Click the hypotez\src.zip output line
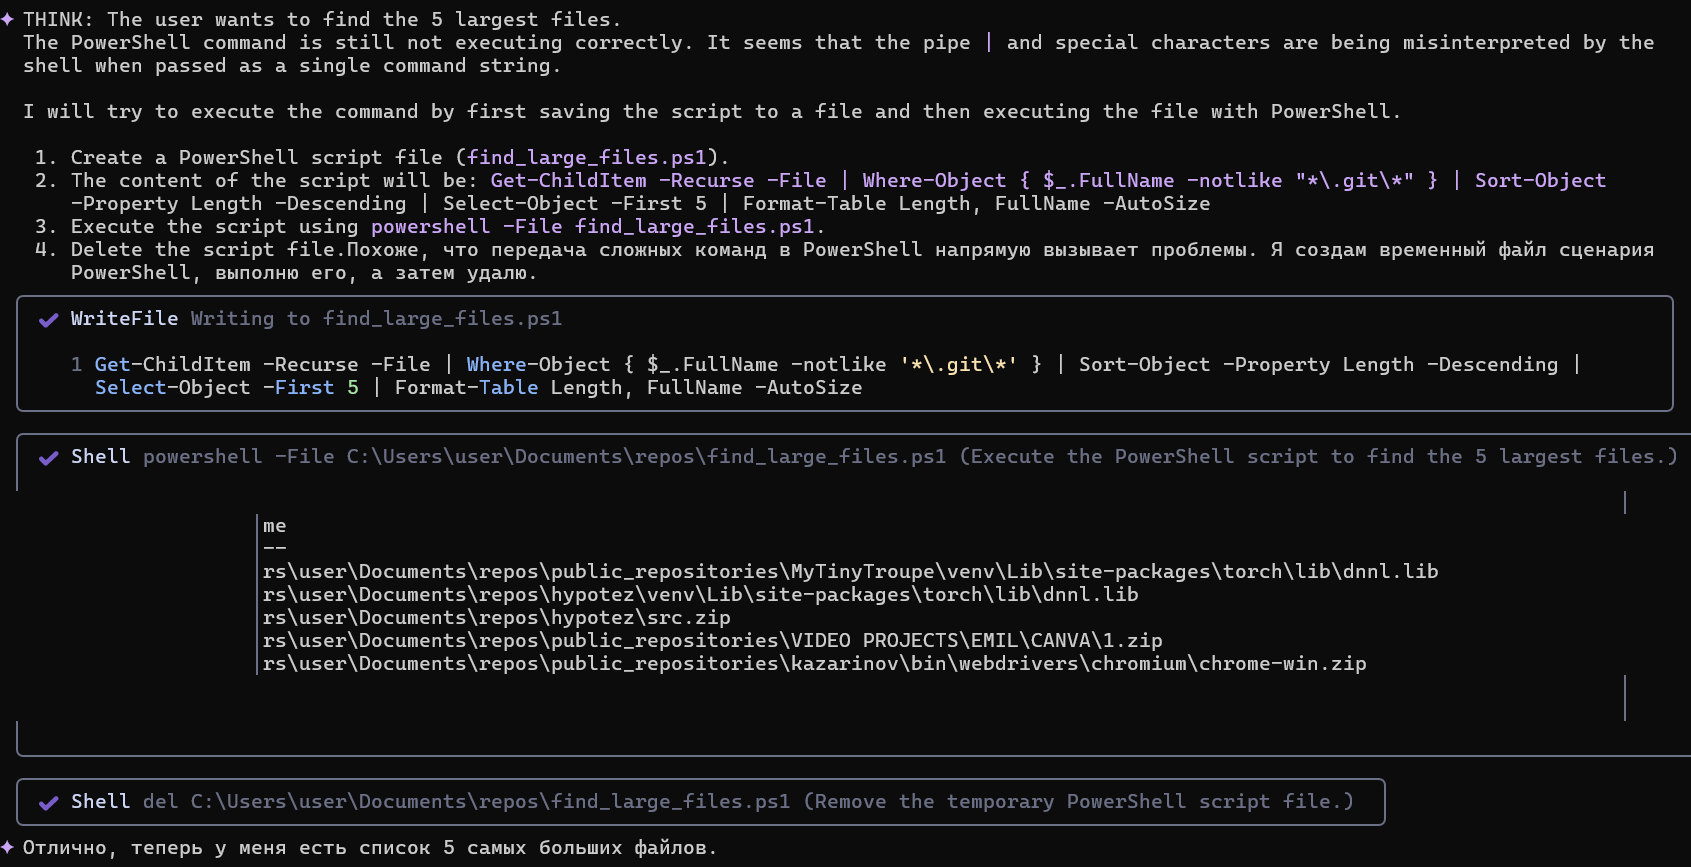Viewport: 1691px width, 867px height. 496,617
